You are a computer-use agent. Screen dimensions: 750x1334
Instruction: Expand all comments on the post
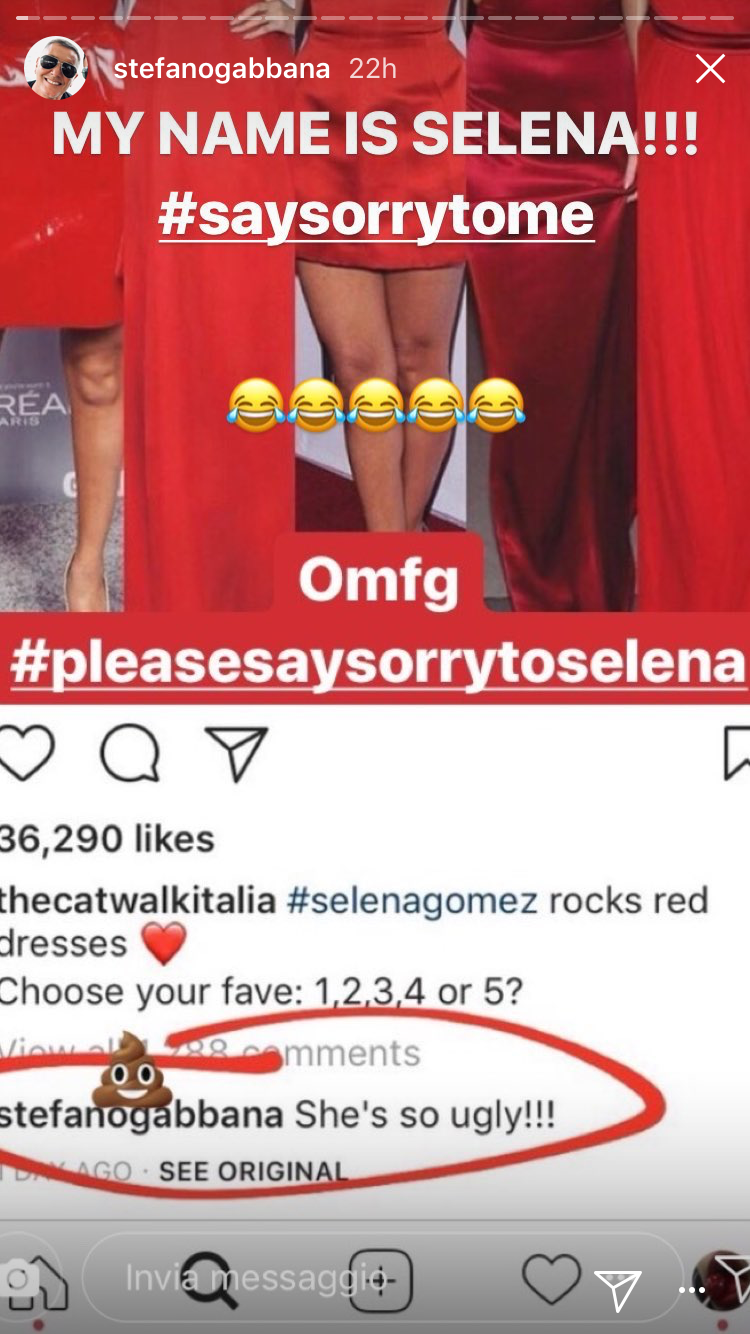(210, 1052)
